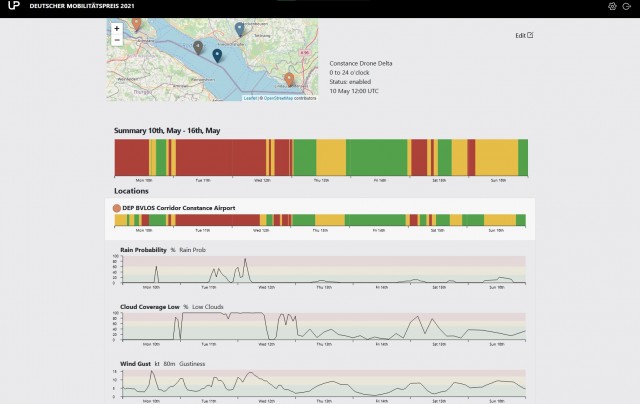Screen dimensions: 640x404
Task: Select the gray map marker on lake
Action: point(198,46)
